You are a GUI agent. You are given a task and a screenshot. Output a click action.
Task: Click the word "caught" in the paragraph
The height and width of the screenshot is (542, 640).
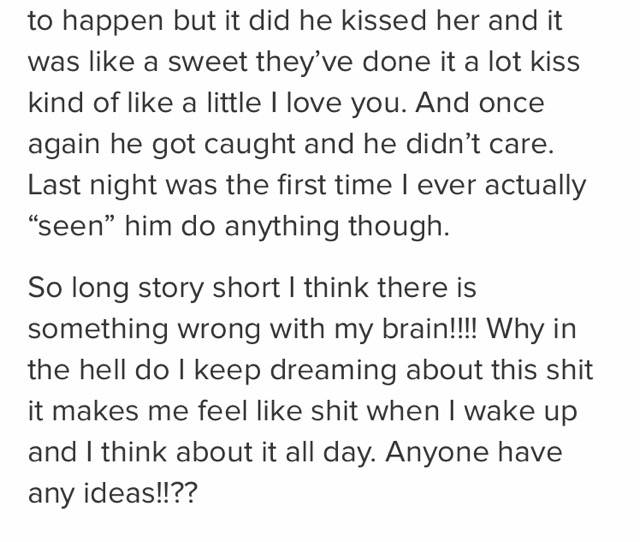click(x=249, y=146)
